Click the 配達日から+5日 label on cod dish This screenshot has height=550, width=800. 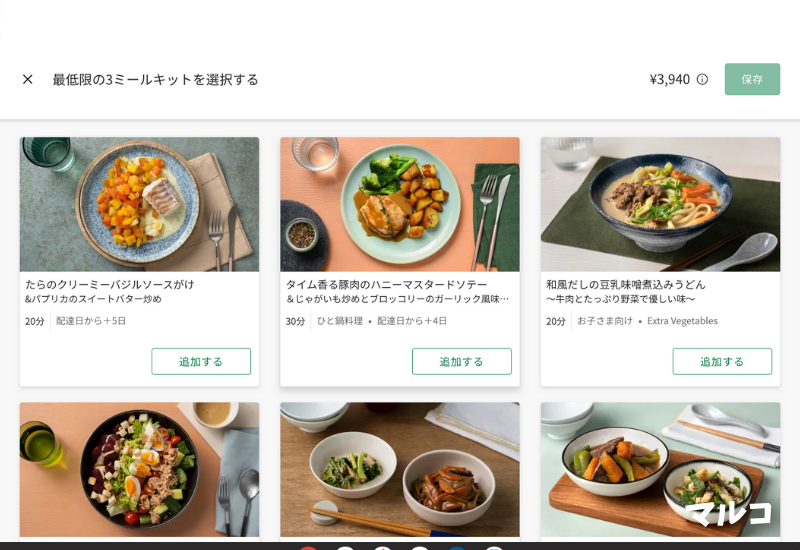(x=91, y=321)
